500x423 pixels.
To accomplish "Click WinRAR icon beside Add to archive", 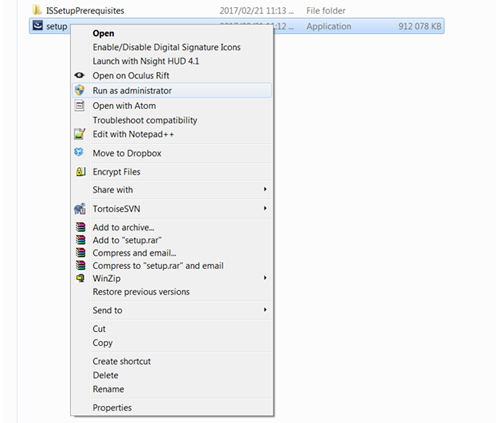I will click(80, 227).
